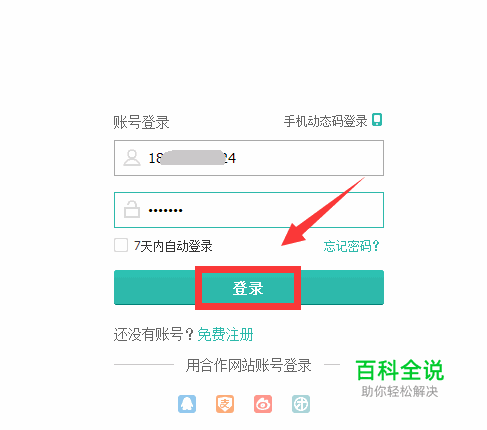
Task: Select the 账号登录 heading tab
Action: point(141,122)
